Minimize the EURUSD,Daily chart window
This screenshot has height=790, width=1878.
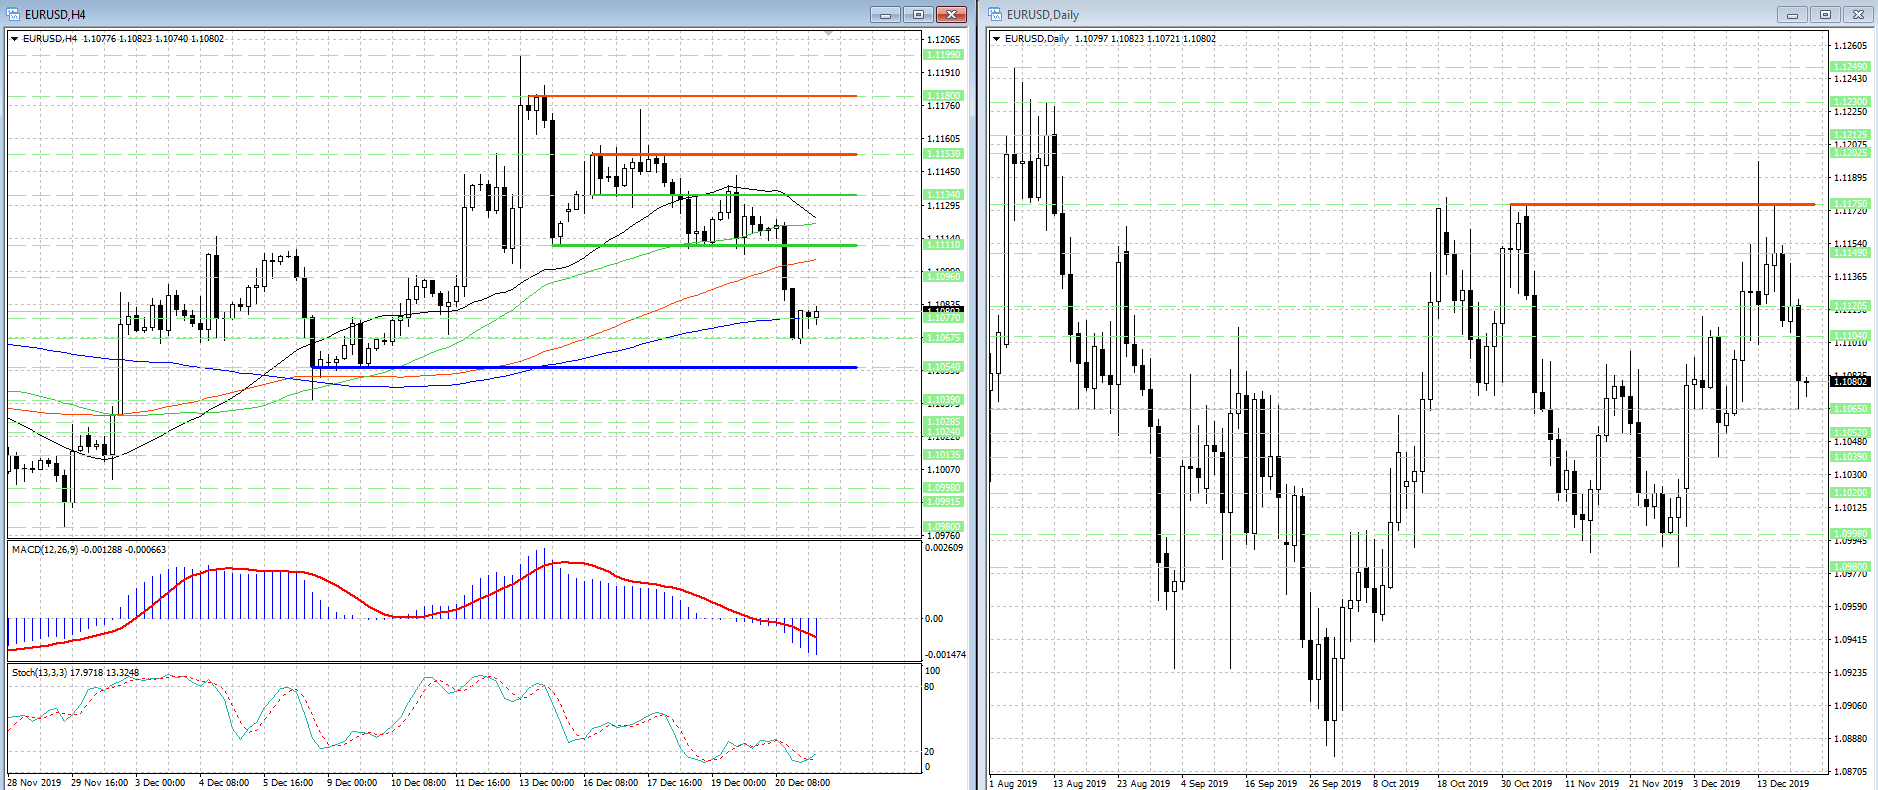pyautogui.click(x=1792, y=14)
